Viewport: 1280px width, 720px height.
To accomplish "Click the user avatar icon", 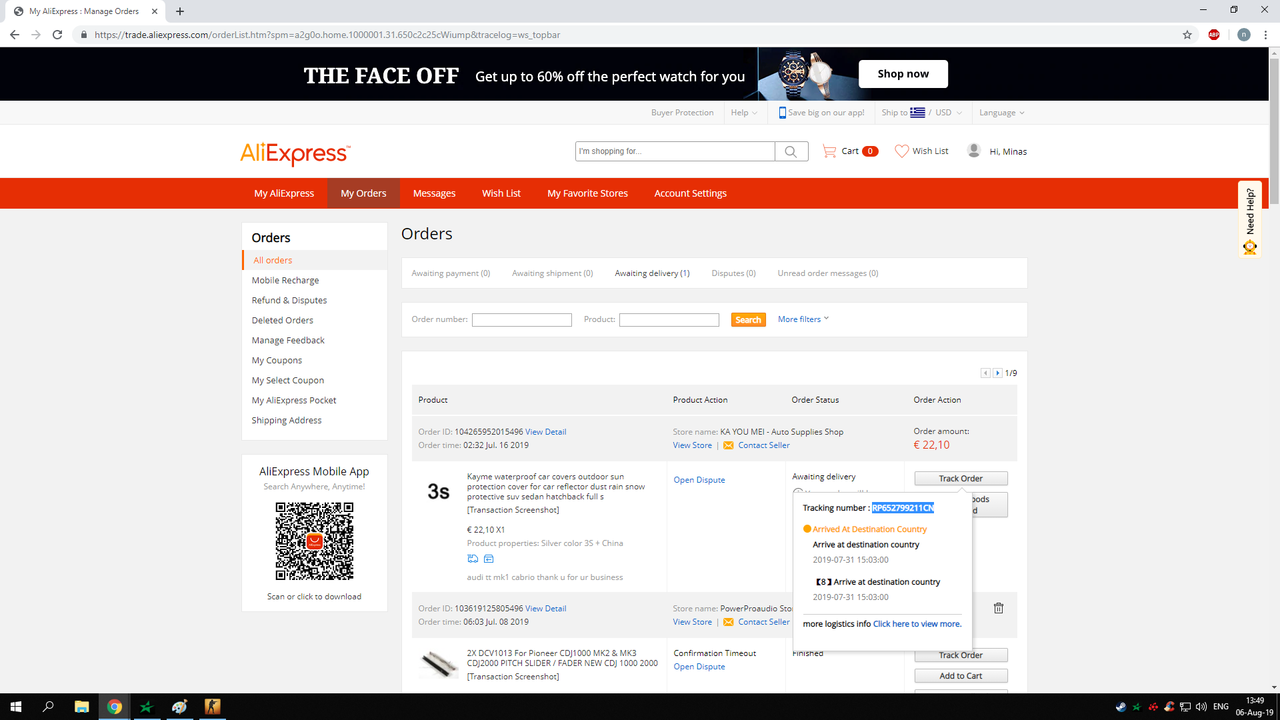I will point(974,151).
